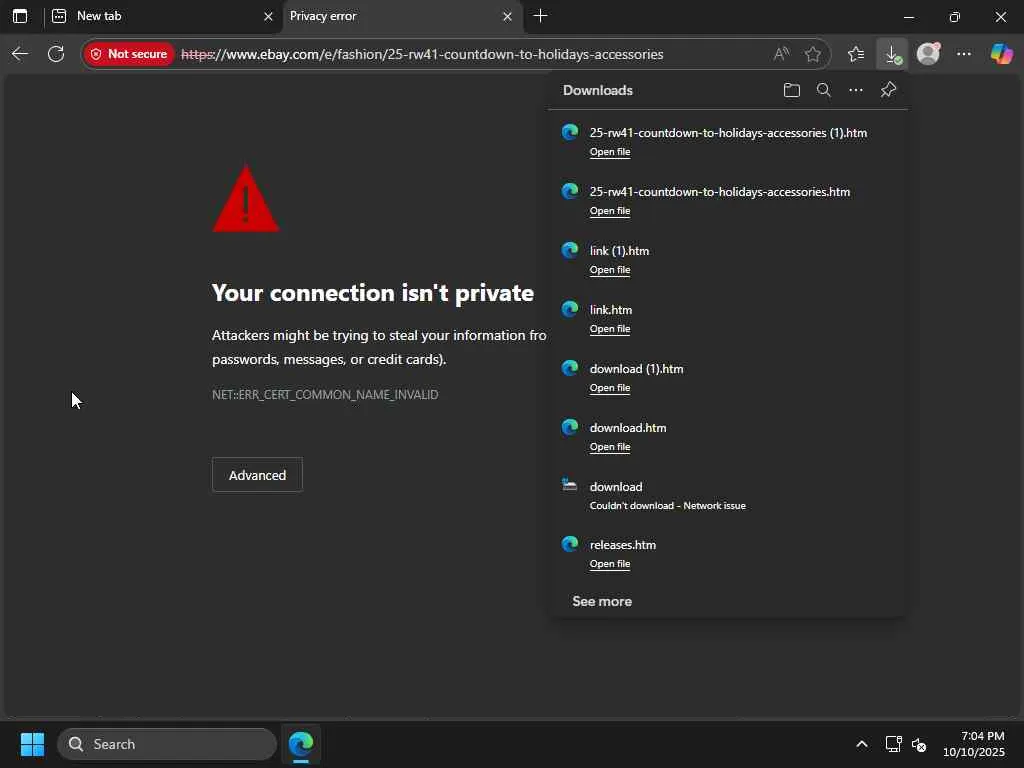Search downloads with magnifier icon
The image size is (1024, 768).
[824, 90]
